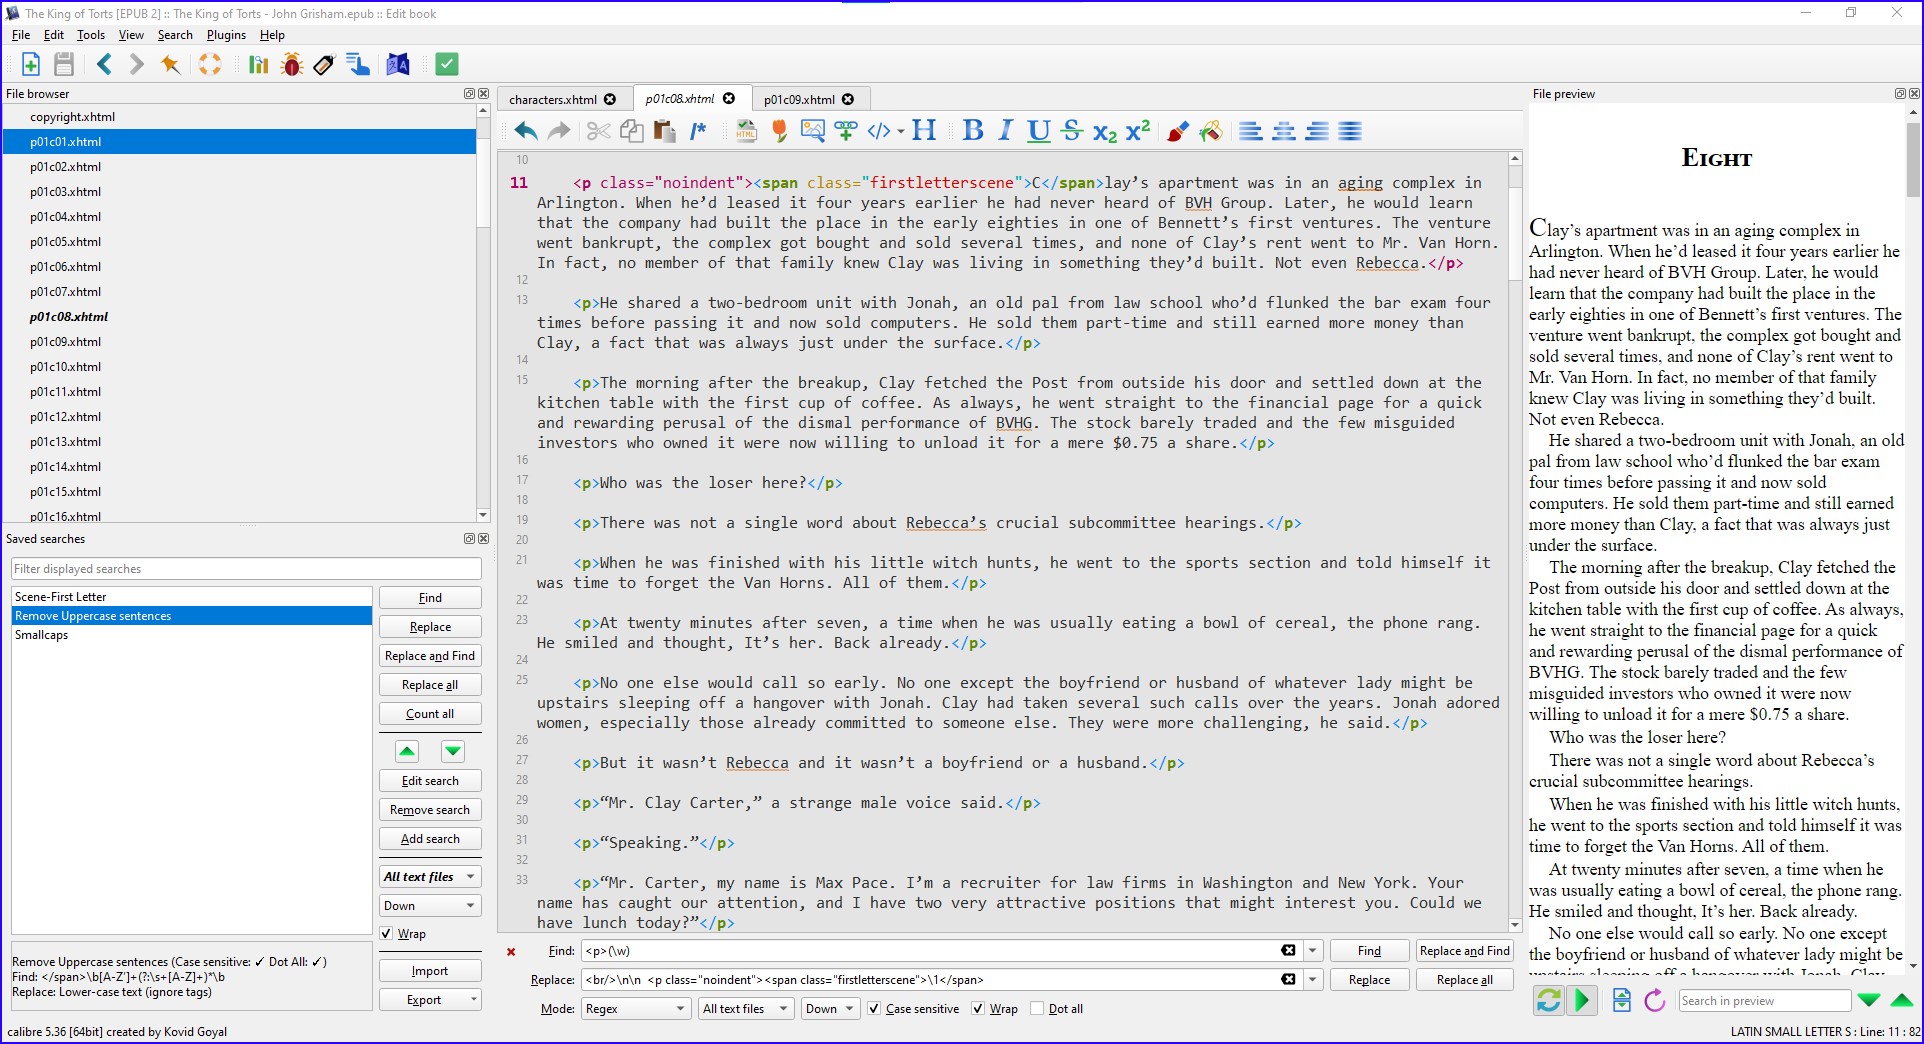Beautify the current HTML file

point(746,131)
